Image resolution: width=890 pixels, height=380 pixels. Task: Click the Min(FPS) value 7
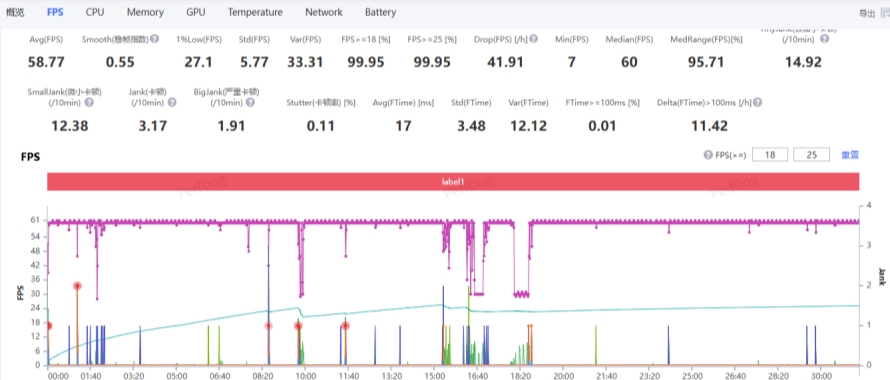(x=571, y=62)
